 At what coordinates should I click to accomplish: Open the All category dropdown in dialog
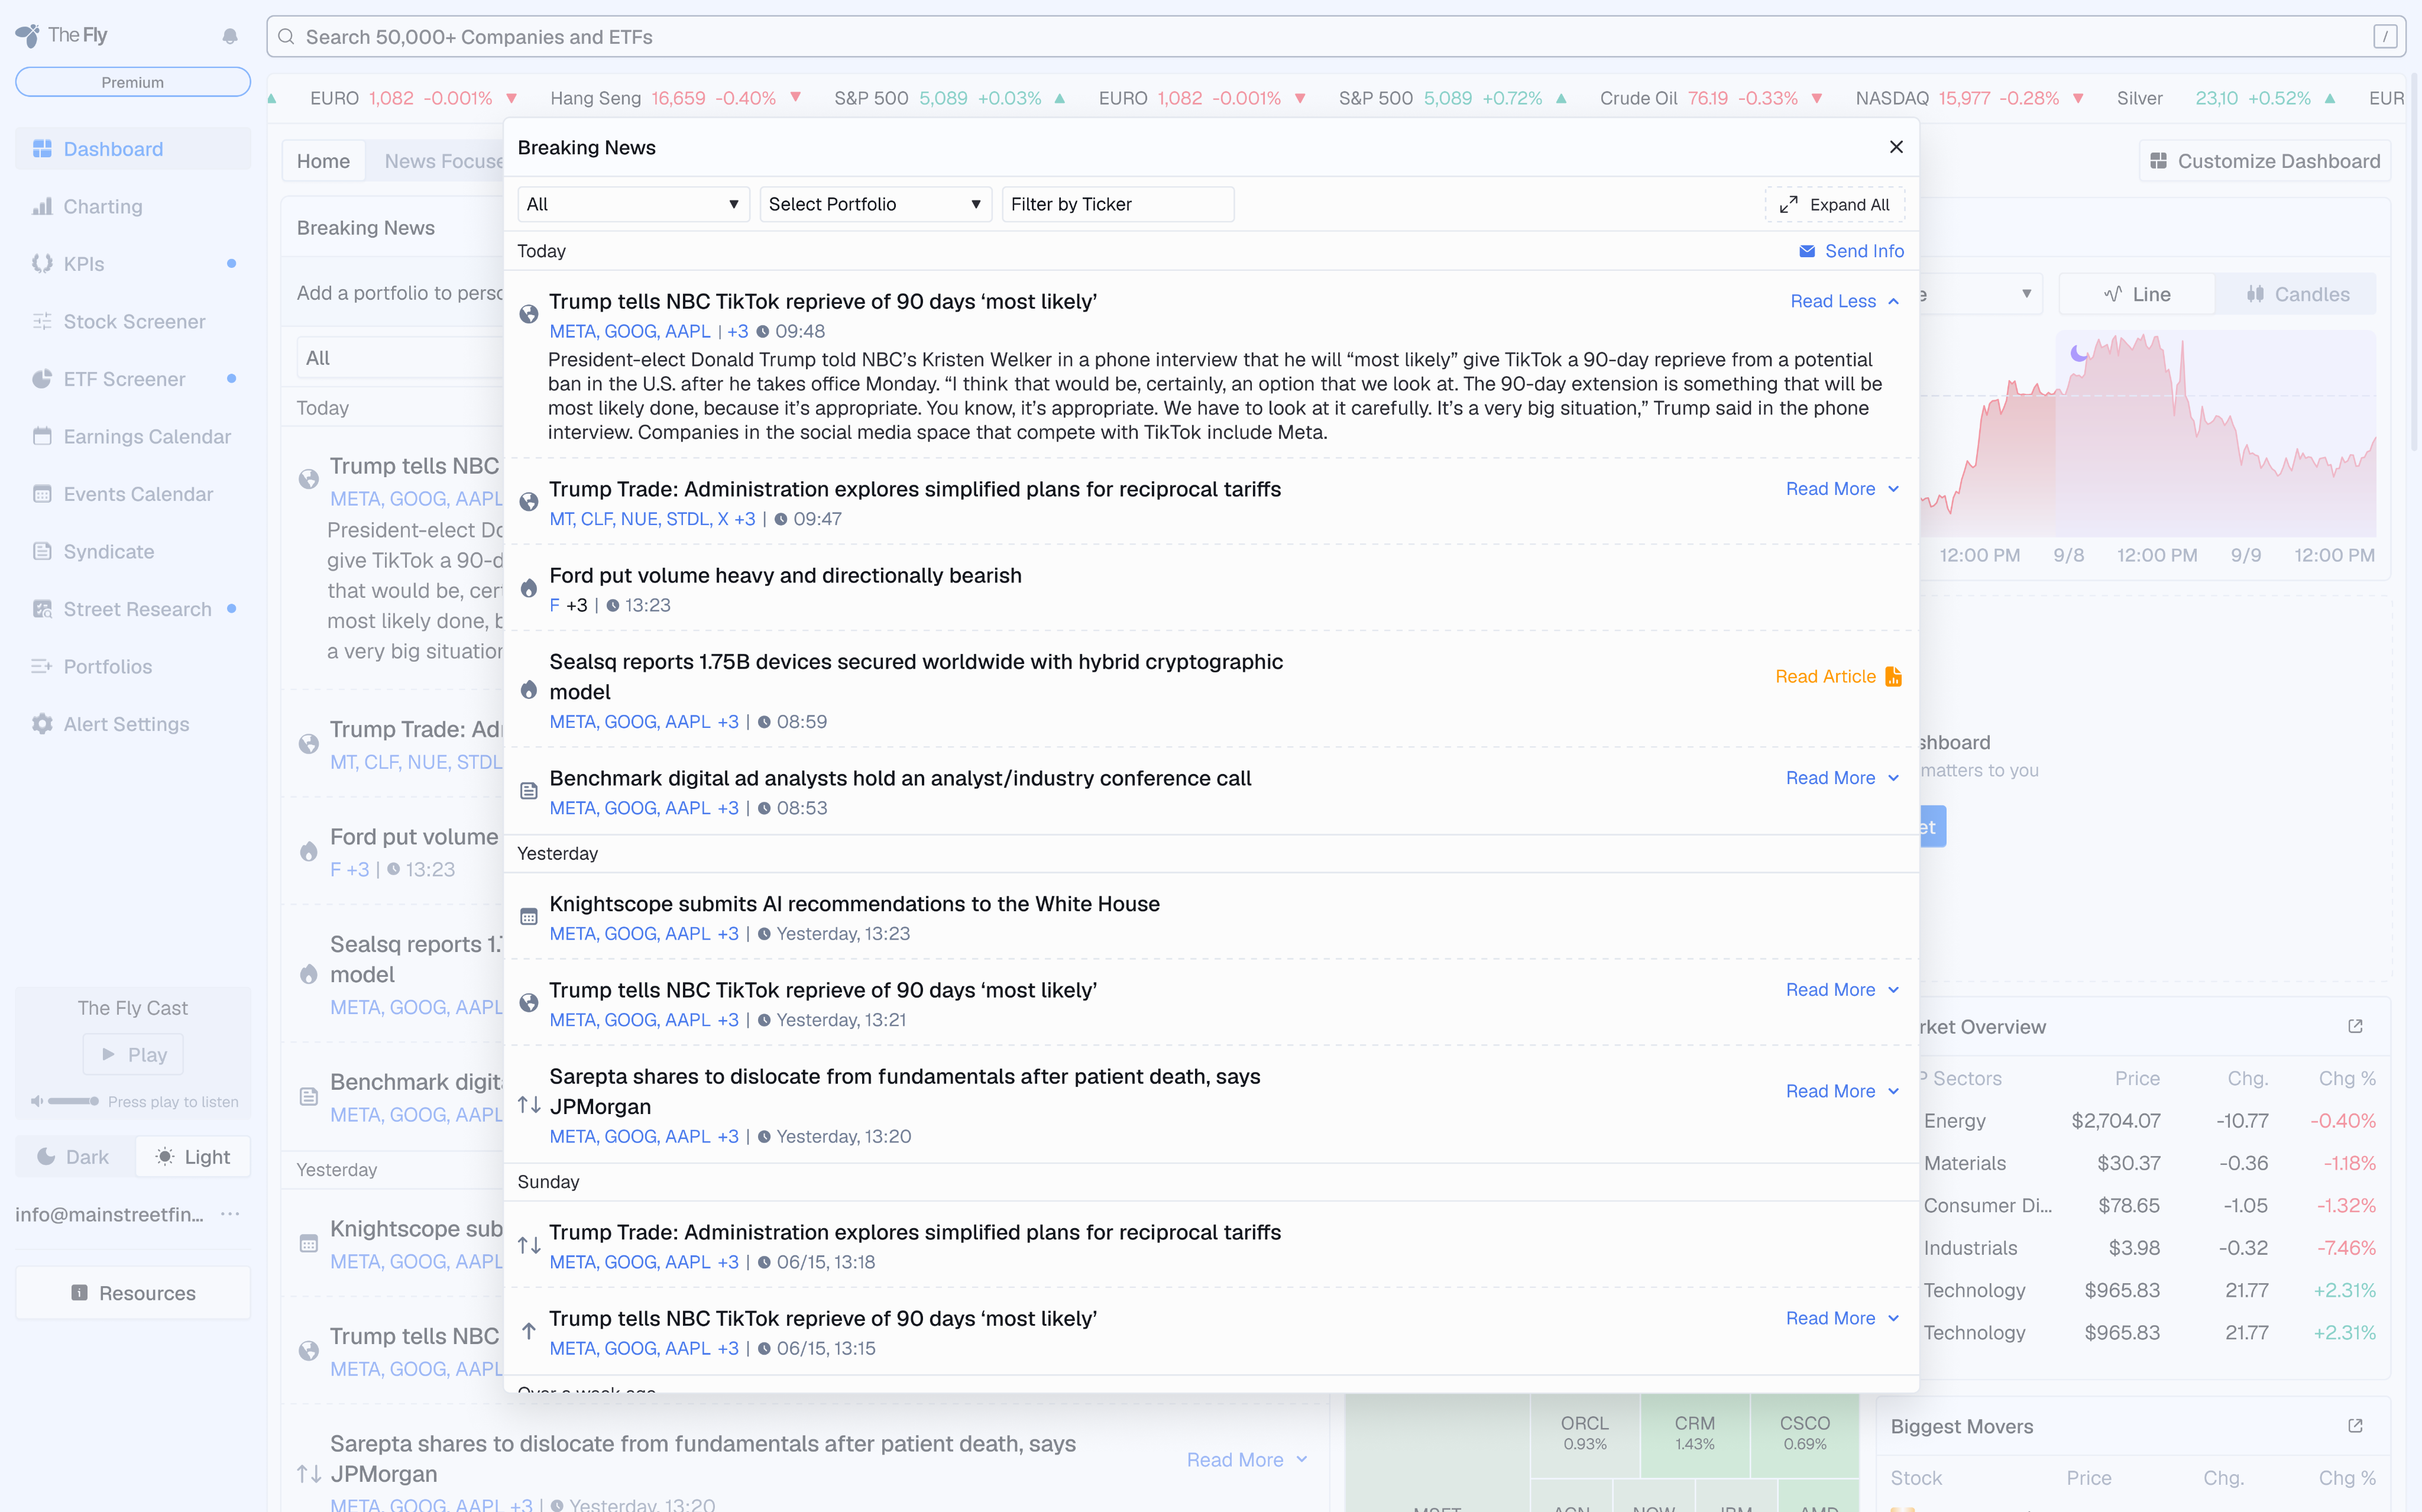[633, 204]
